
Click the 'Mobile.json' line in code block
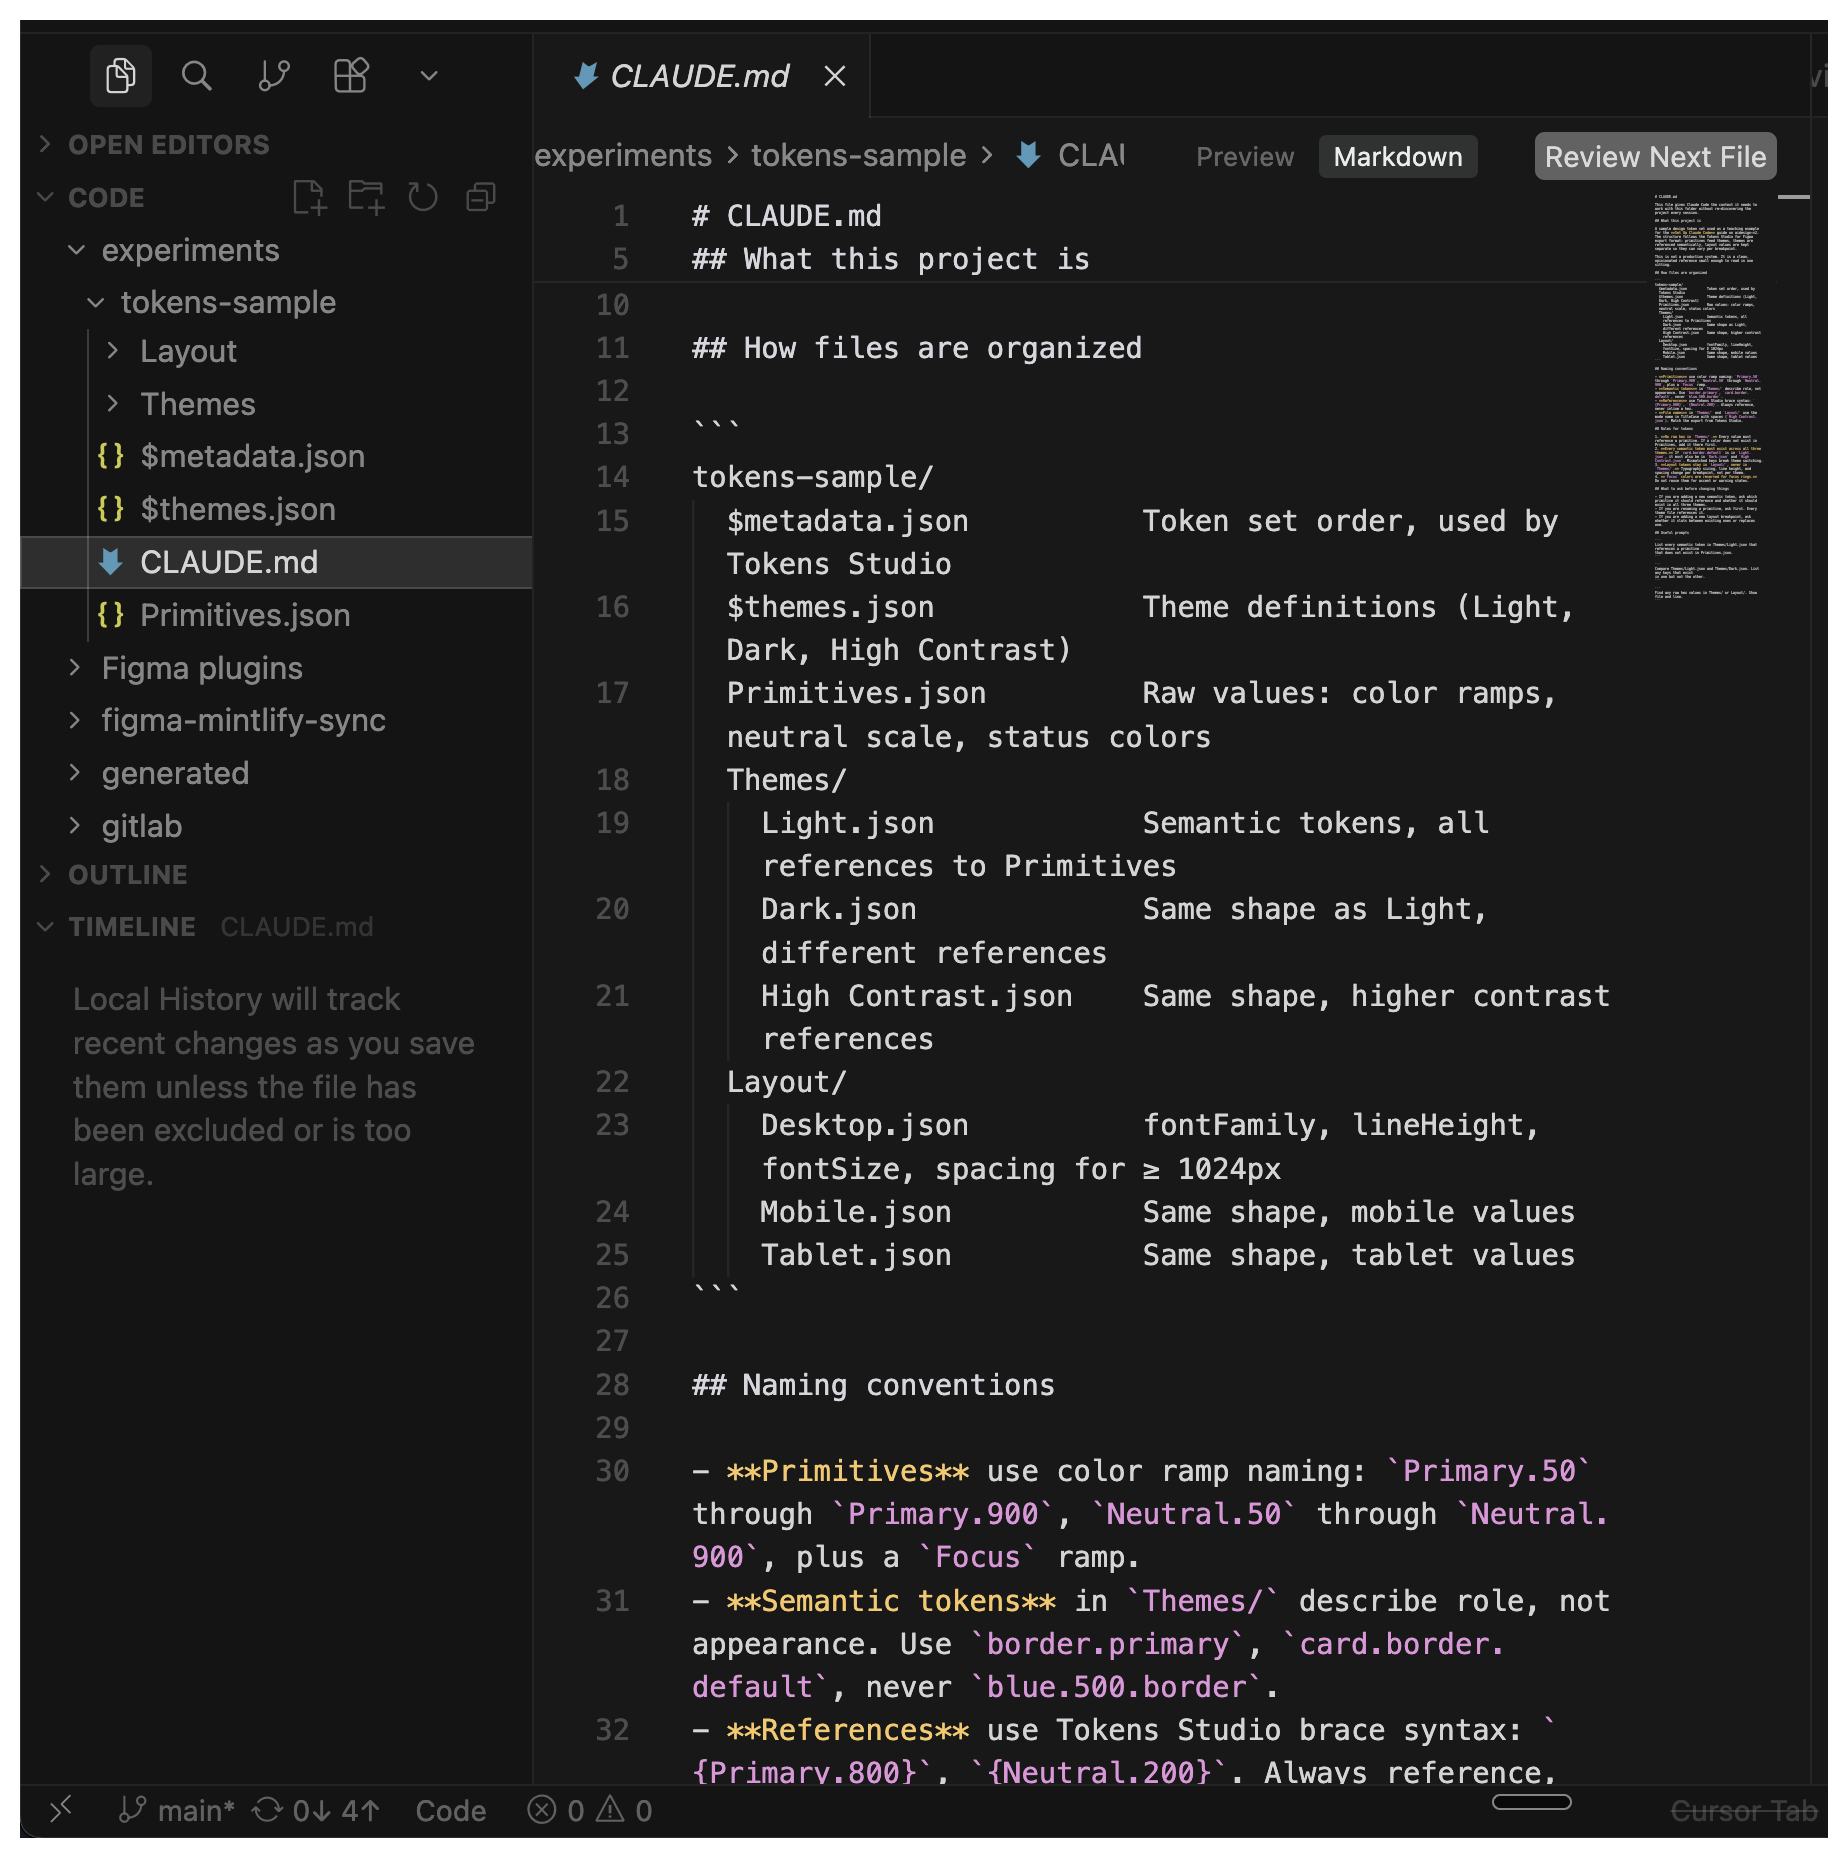(856, 1212)
